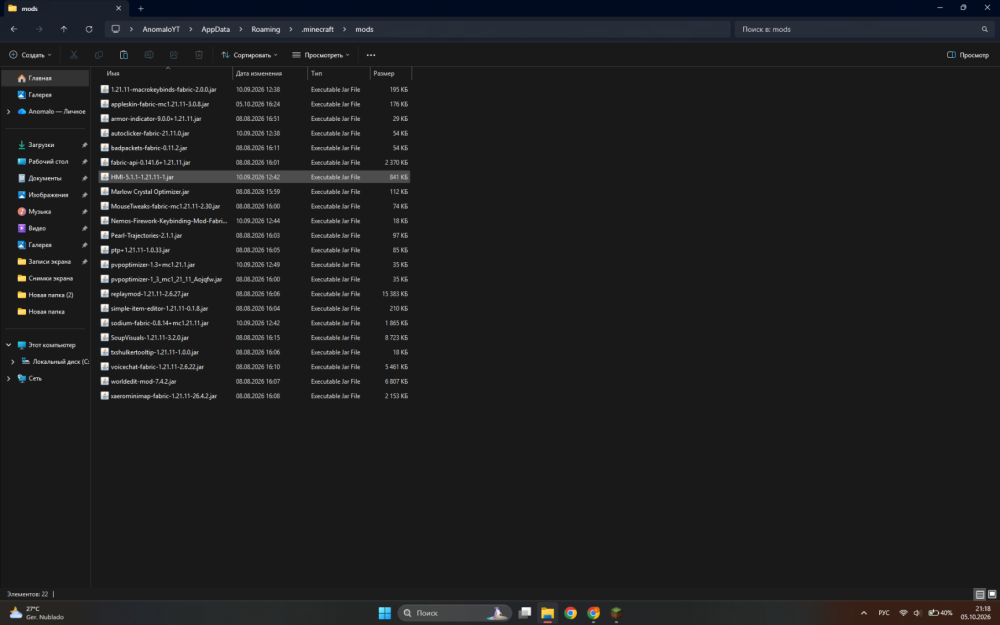Expand the Сеть tree node
1000x625 pixels.
click(8, 378)
